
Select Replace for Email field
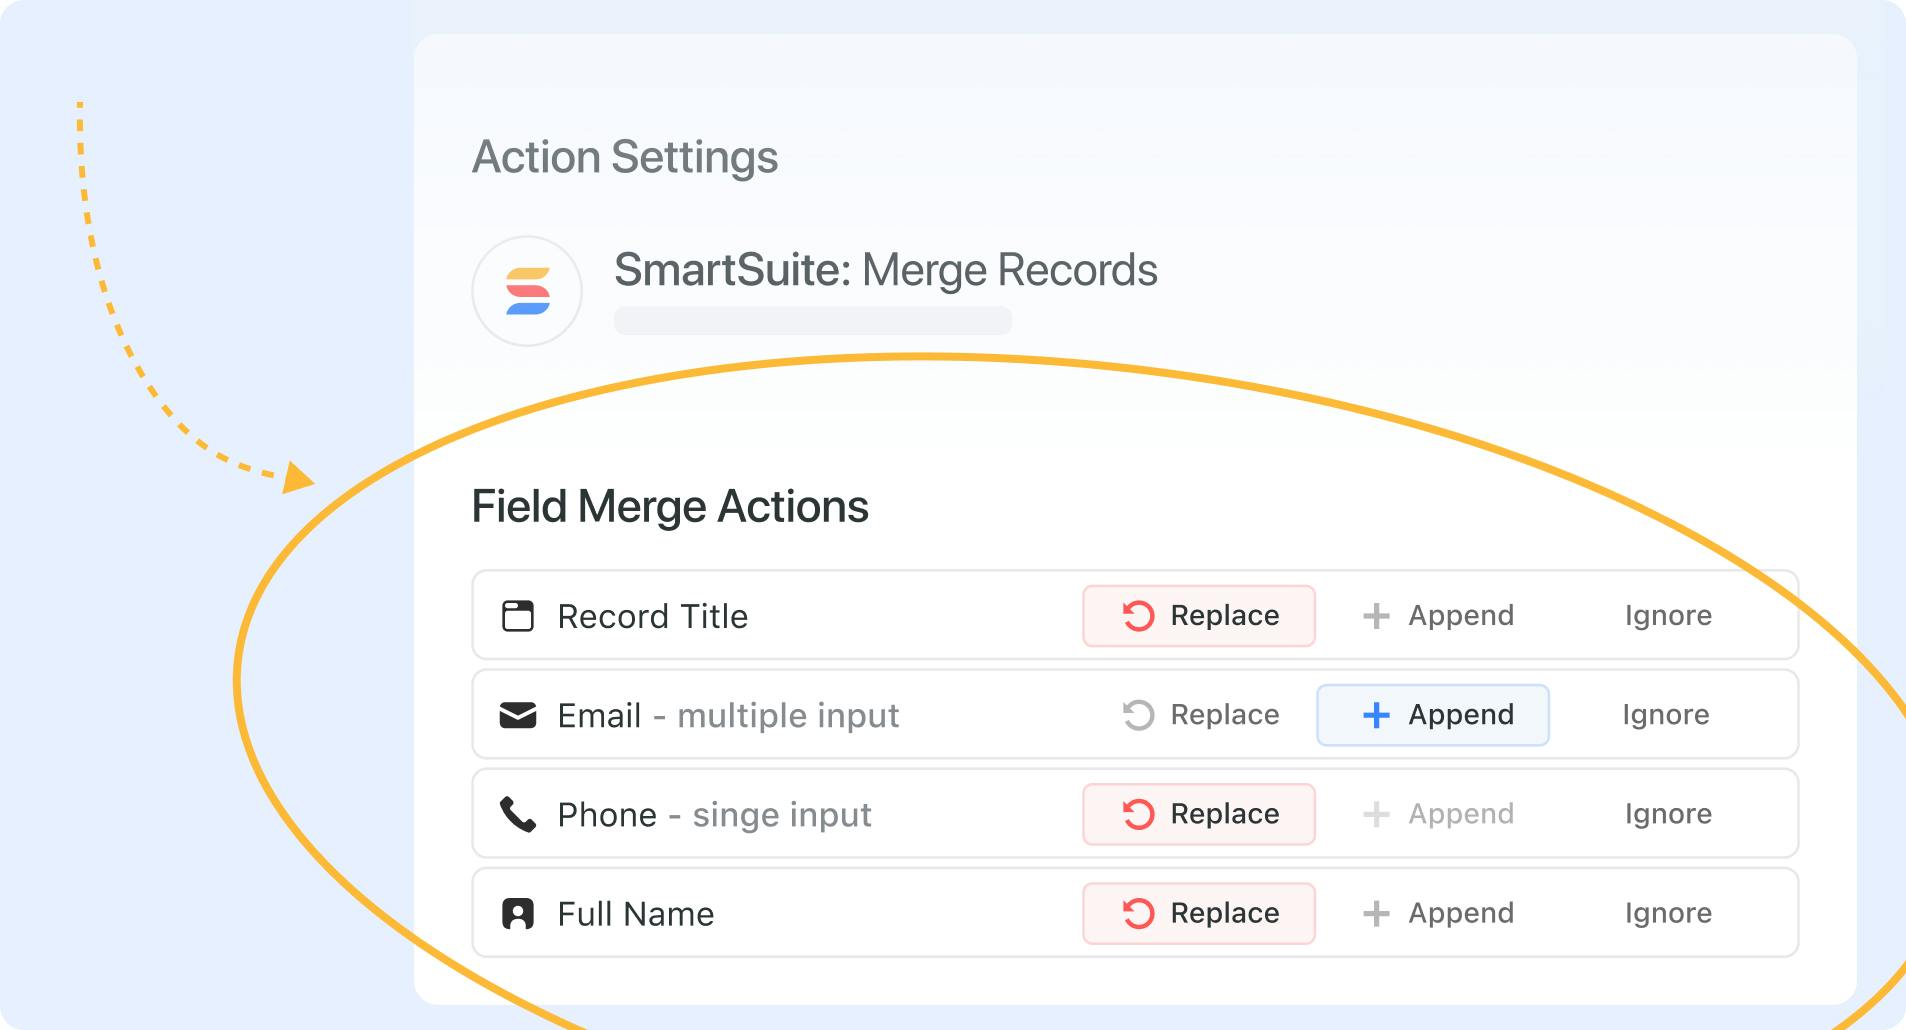(x=1200, y=715)
